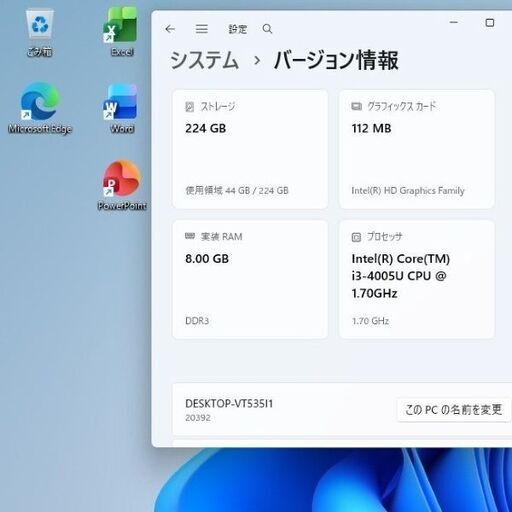Select 使用領域 44 GB / 224 GB text

click(237, 190)
